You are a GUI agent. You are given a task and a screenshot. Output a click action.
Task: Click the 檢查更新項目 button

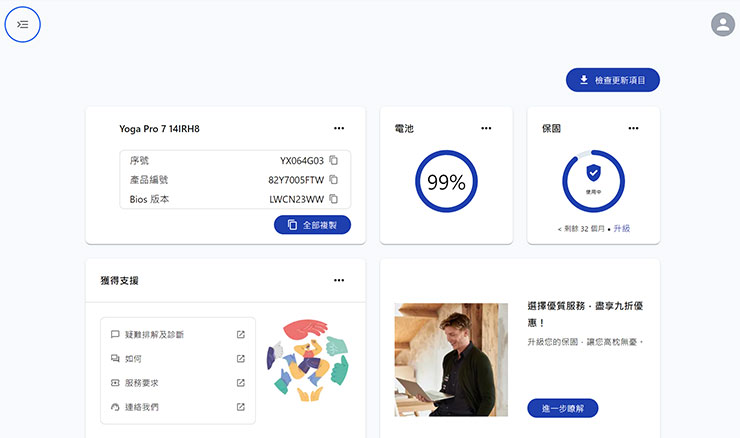[613, 80]
